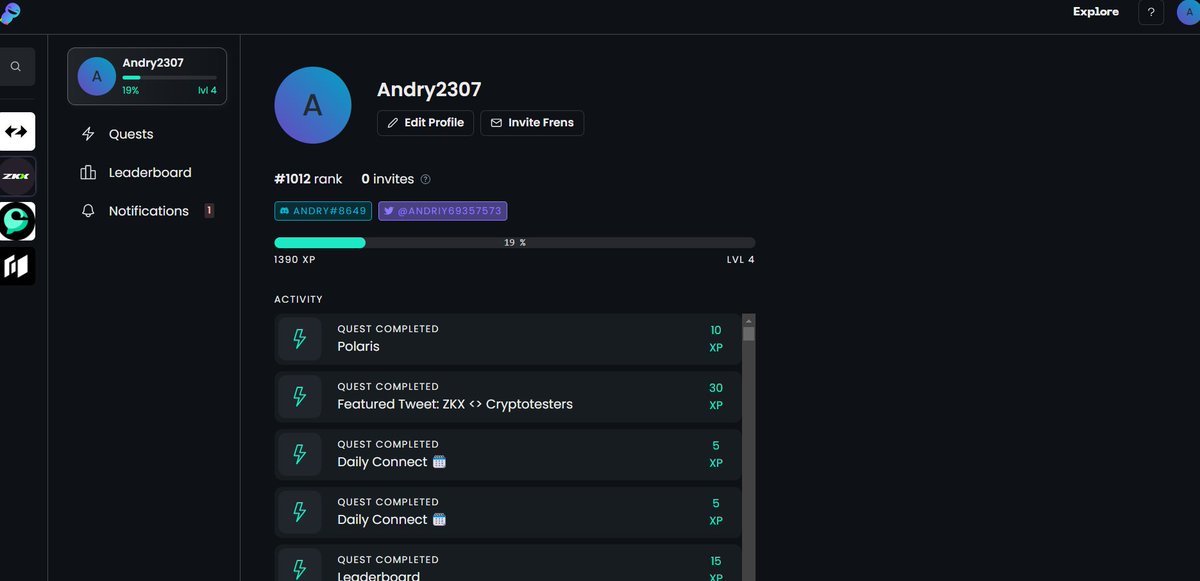This screenshot has width=1200, height=581.
Task: Open the Andry2307 profile card in sidebar
Action: [x=147, y=76]
